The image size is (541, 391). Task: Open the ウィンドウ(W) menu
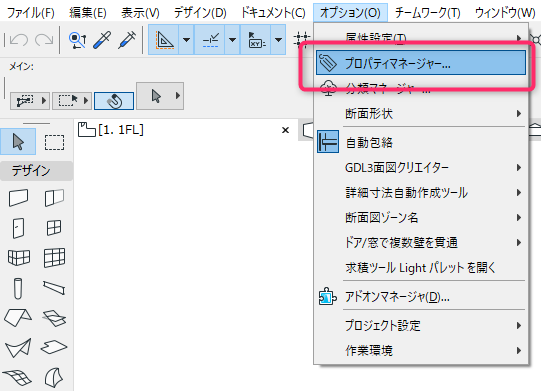pos(505,13)
